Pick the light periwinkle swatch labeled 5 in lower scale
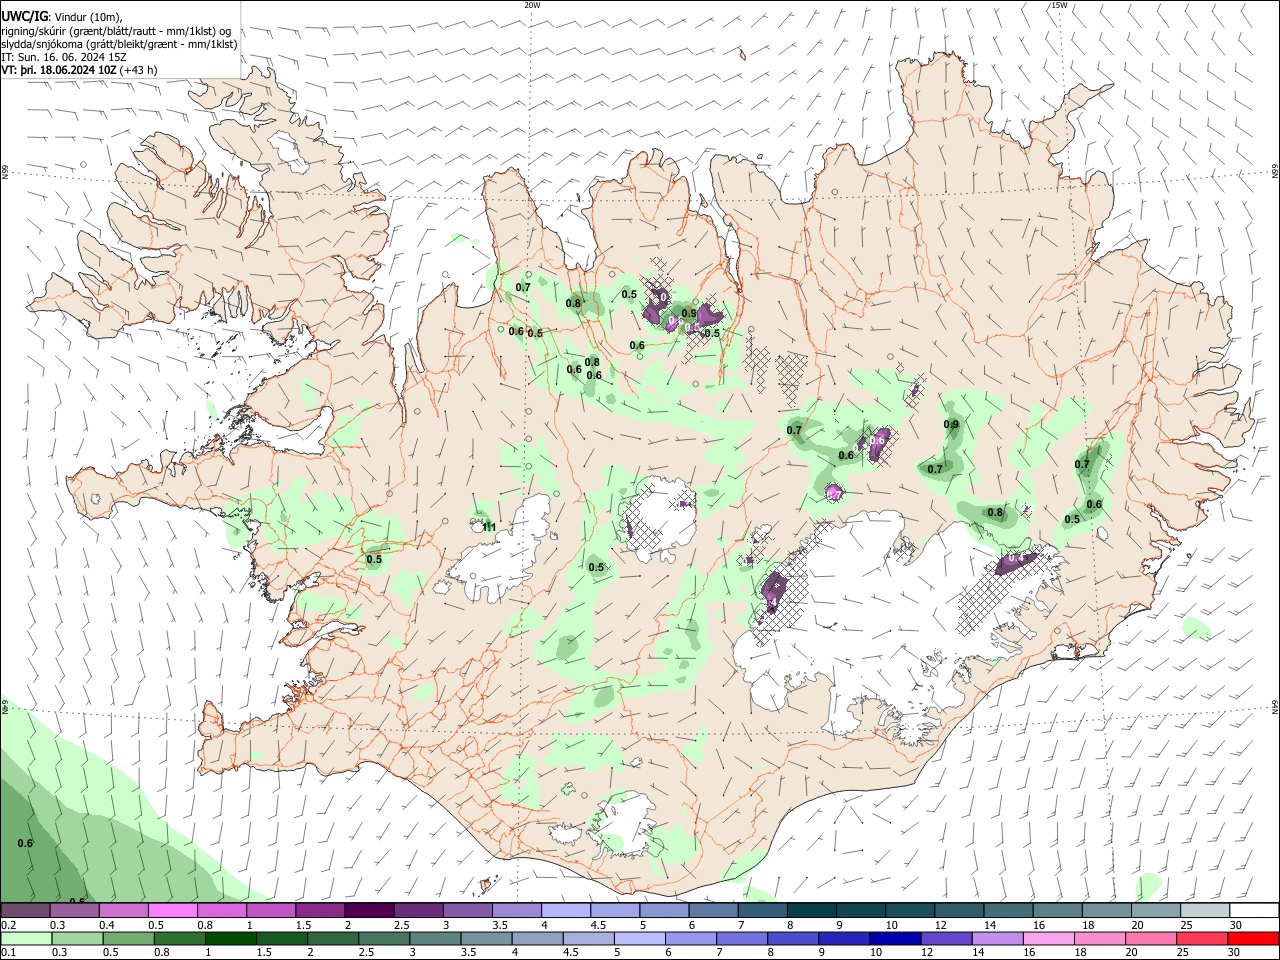The height and width of the screenshot is (960, 1280). [639, 938]
